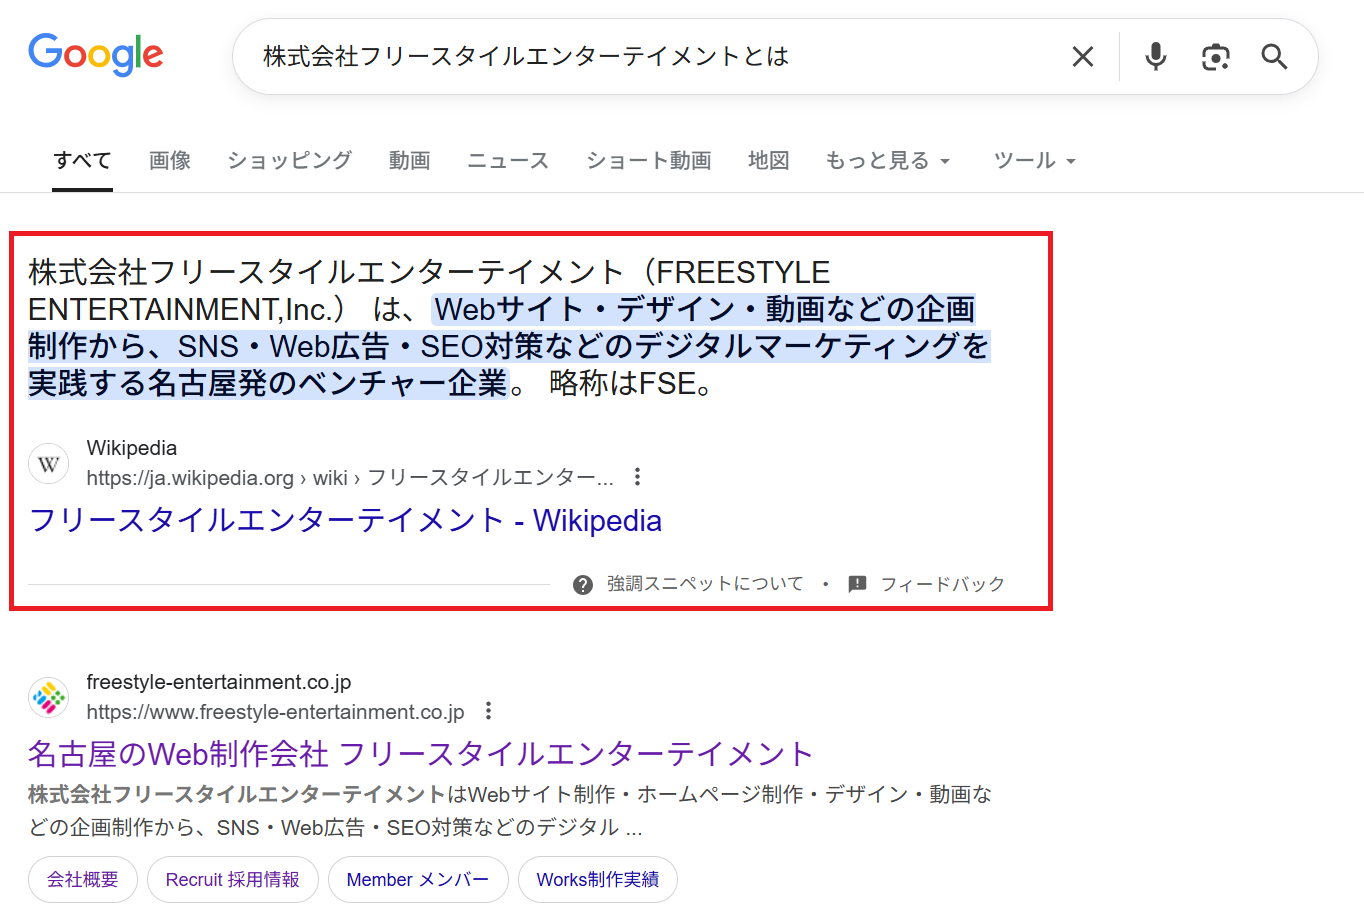The width and height of the screenshot is (1364, 923).
Task: Open 名古屋のWeb制作会社 result link
Action: coord(420,754)
